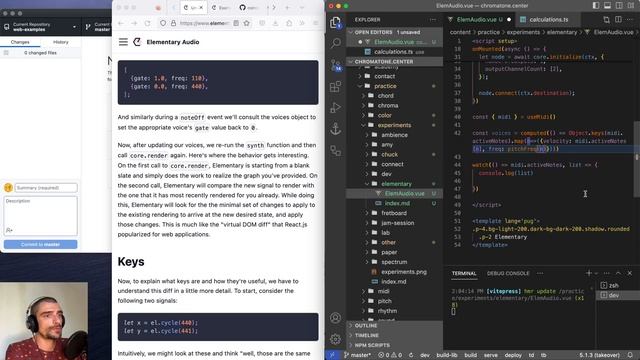Select the GitHub browser tab

pyautogui.click(x=250, y=8)
